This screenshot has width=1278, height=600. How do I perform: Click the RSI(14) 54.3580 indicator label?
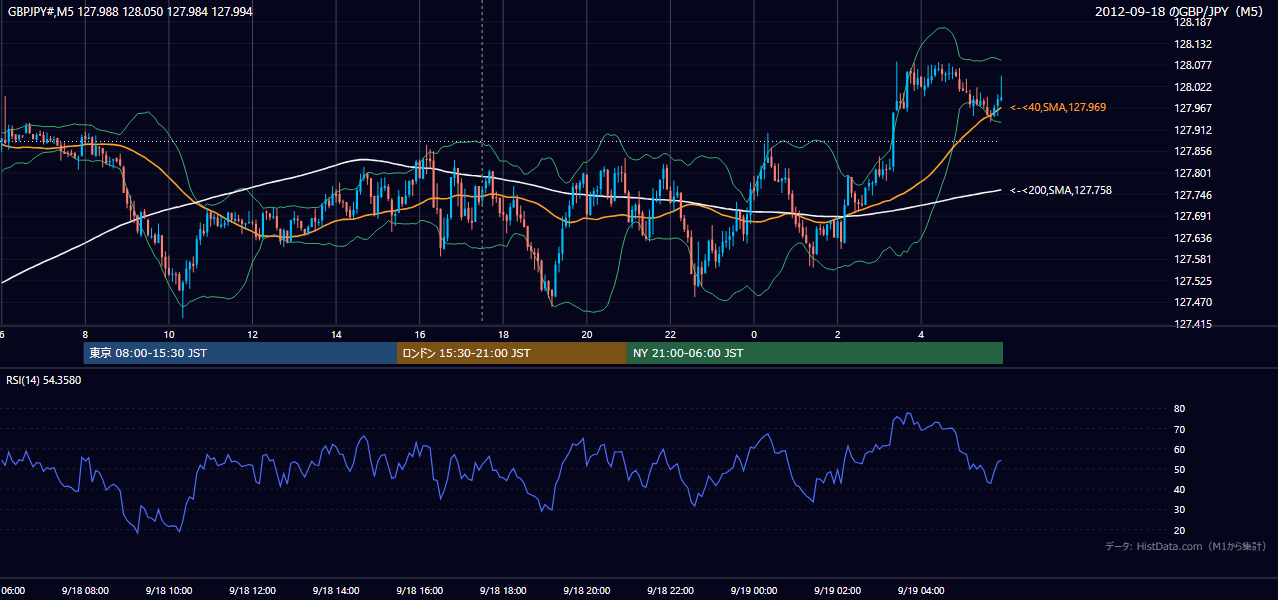(x=44, y=380)
